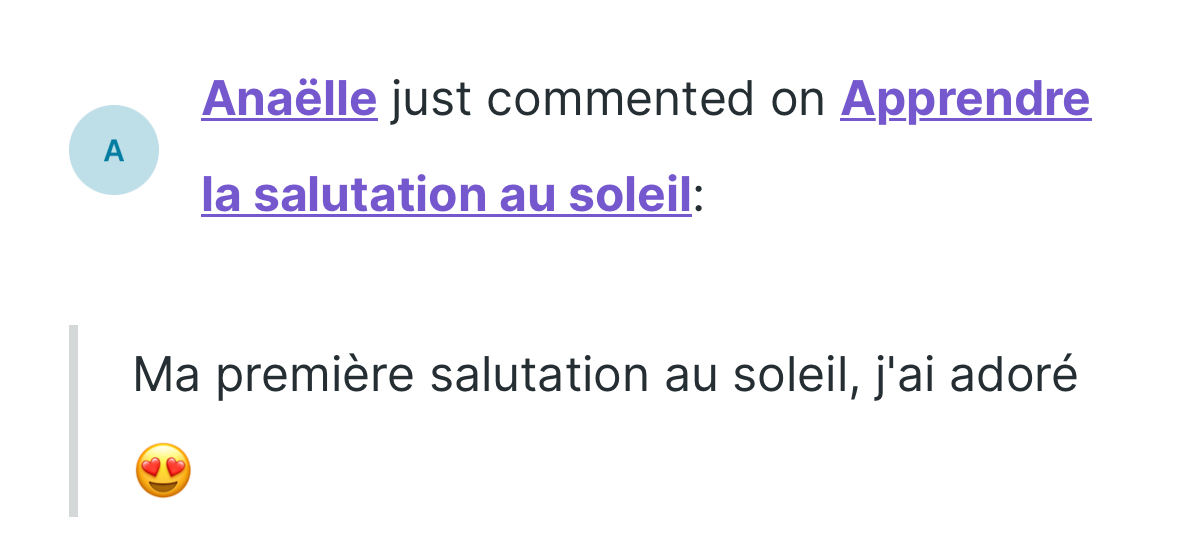Screen dimensions: 1179x552
Task: Click the grey blockquote bar beside the comment
Action: pyautogui.click(x=73, y=421)
